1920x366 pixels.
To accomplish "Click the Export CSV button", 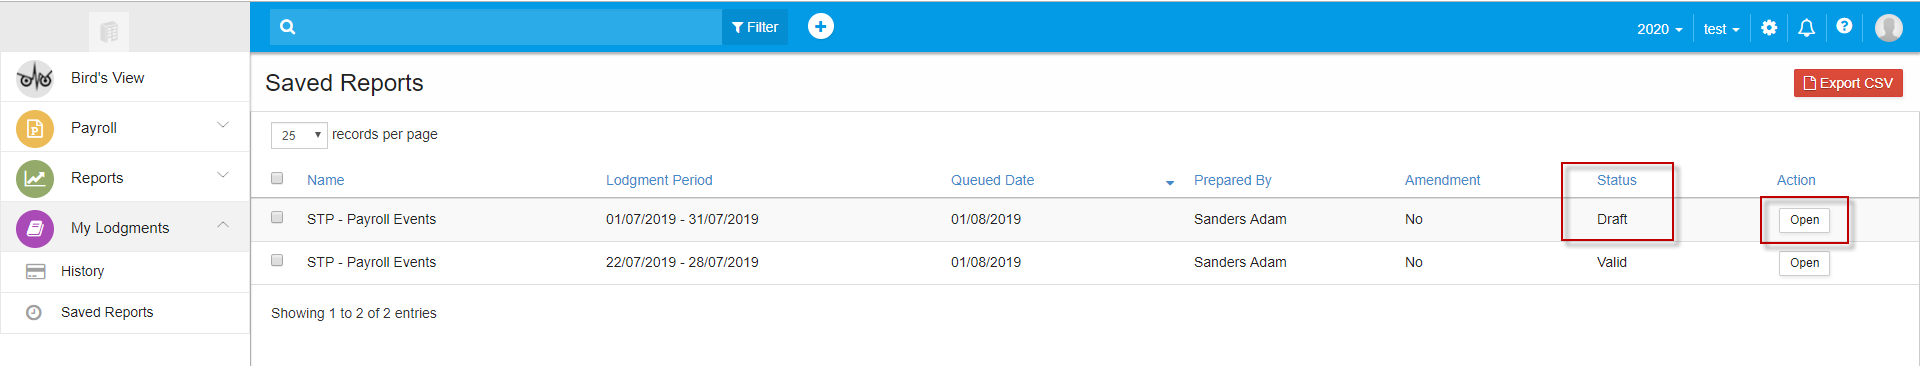I will [x=1848, y=83].
